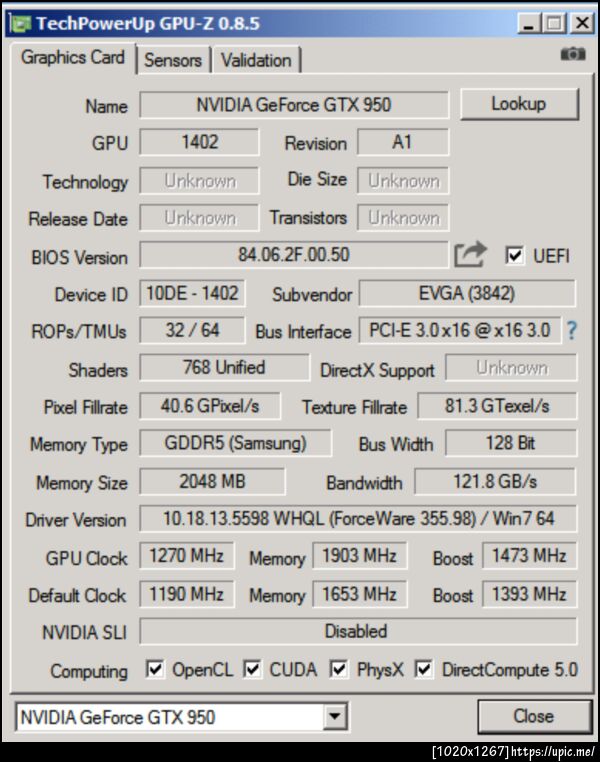
Task: Switch to the Sensors tab
Action: click(x=173, y=60)
